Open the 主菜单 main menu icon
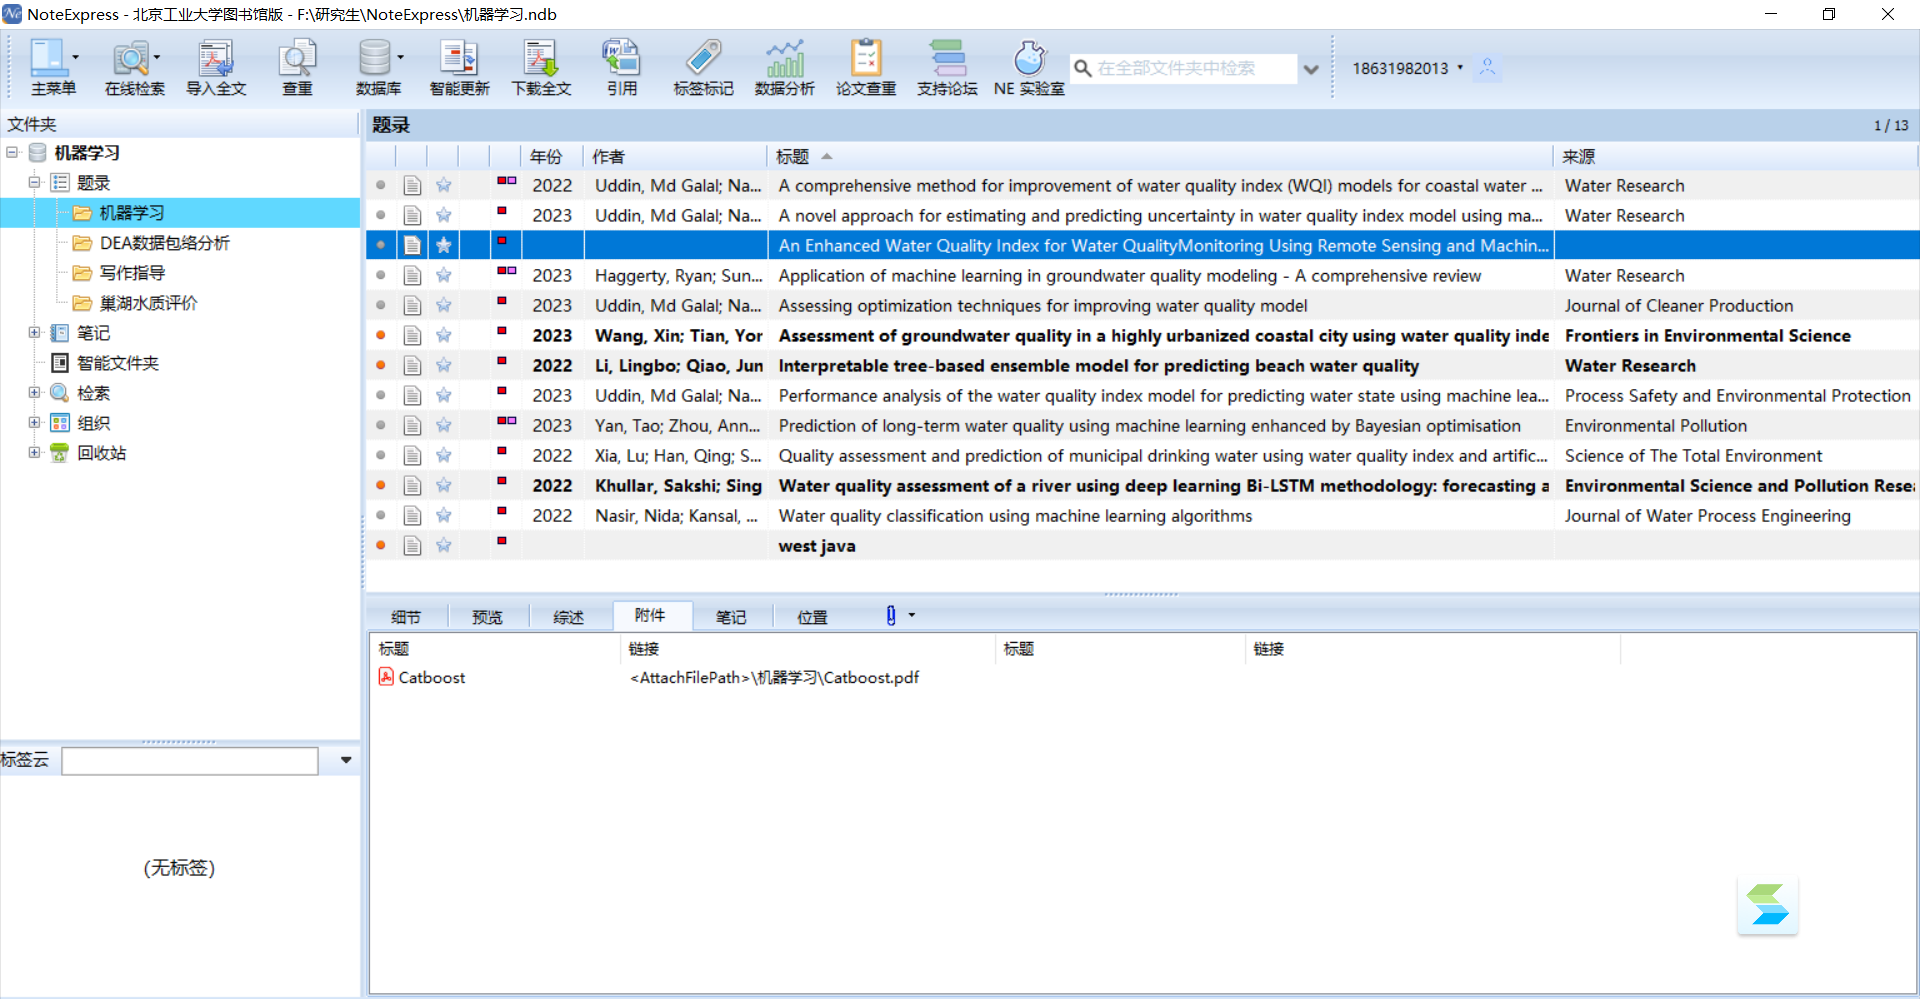This screenshot has height=999, width=1920. 48,58
